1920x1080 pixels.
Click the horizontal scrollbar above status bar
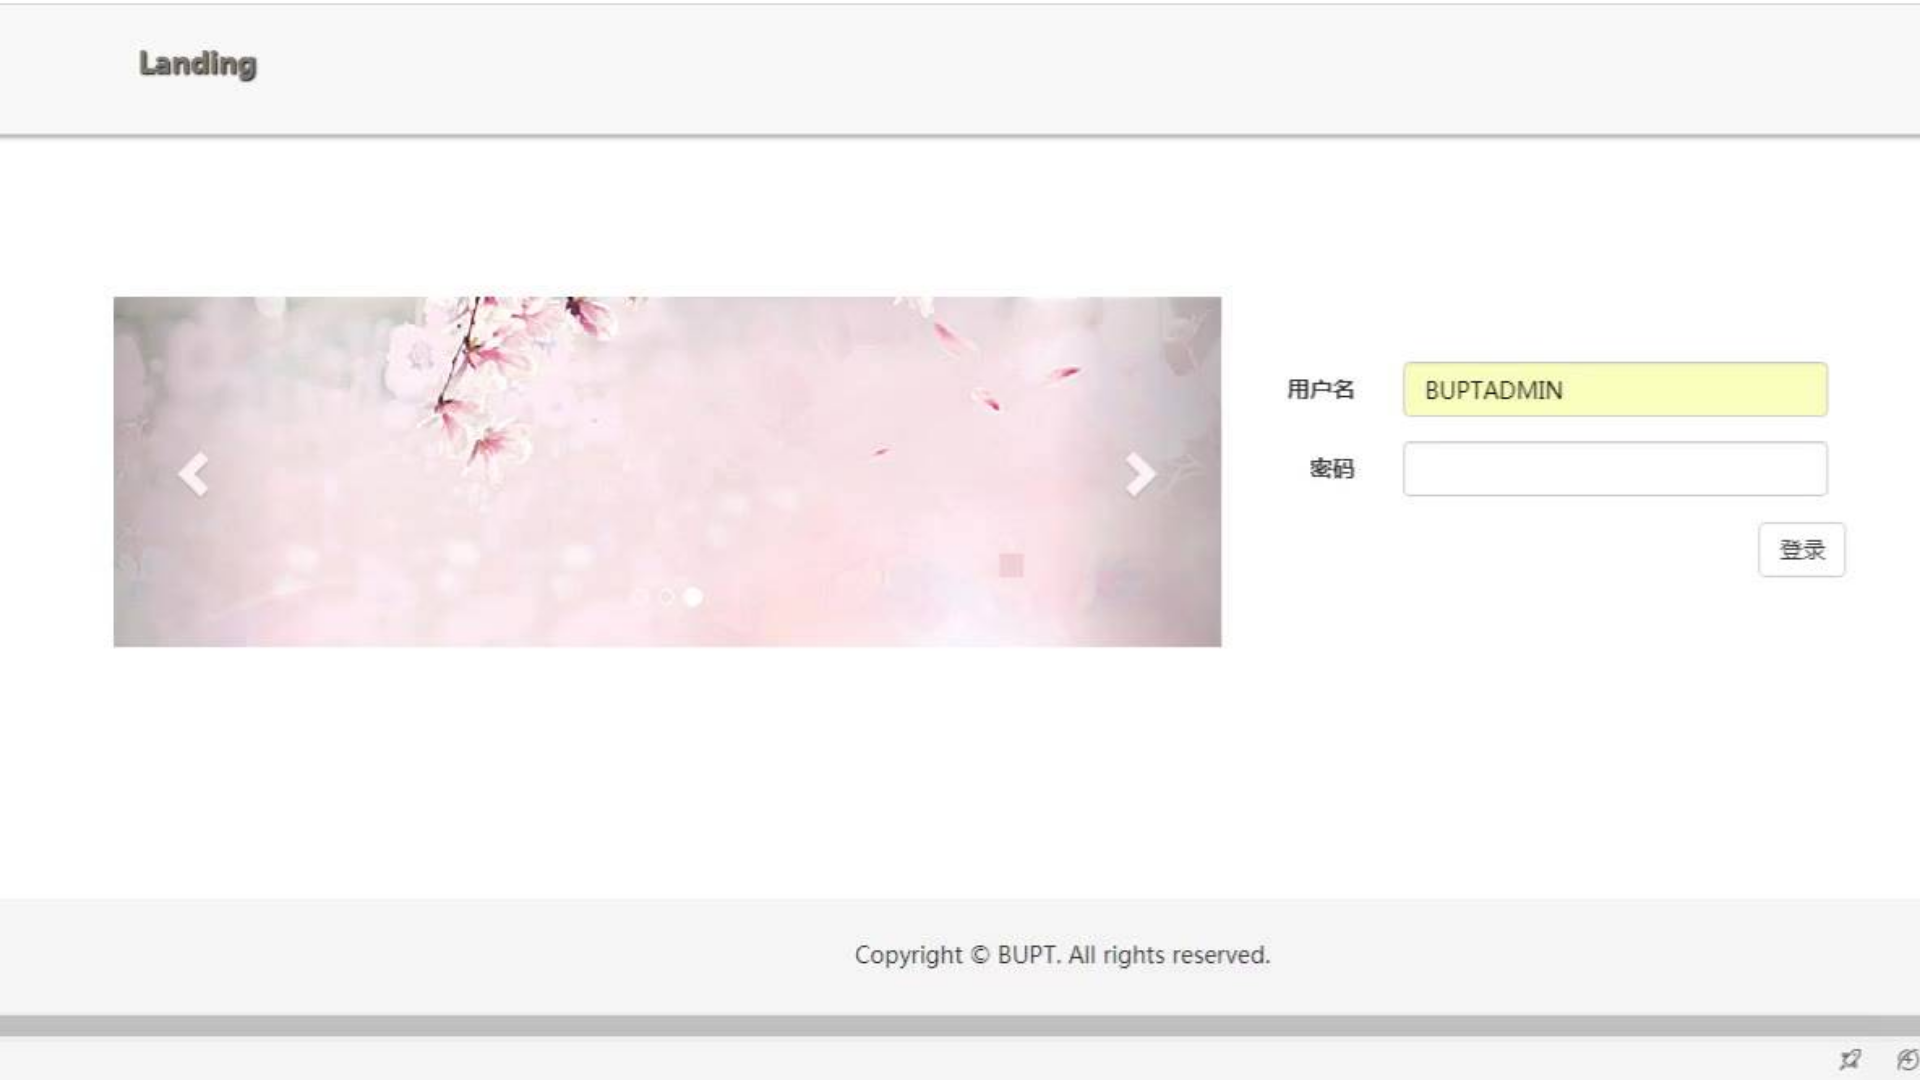pyautogui.click(x=960, y=1026)
